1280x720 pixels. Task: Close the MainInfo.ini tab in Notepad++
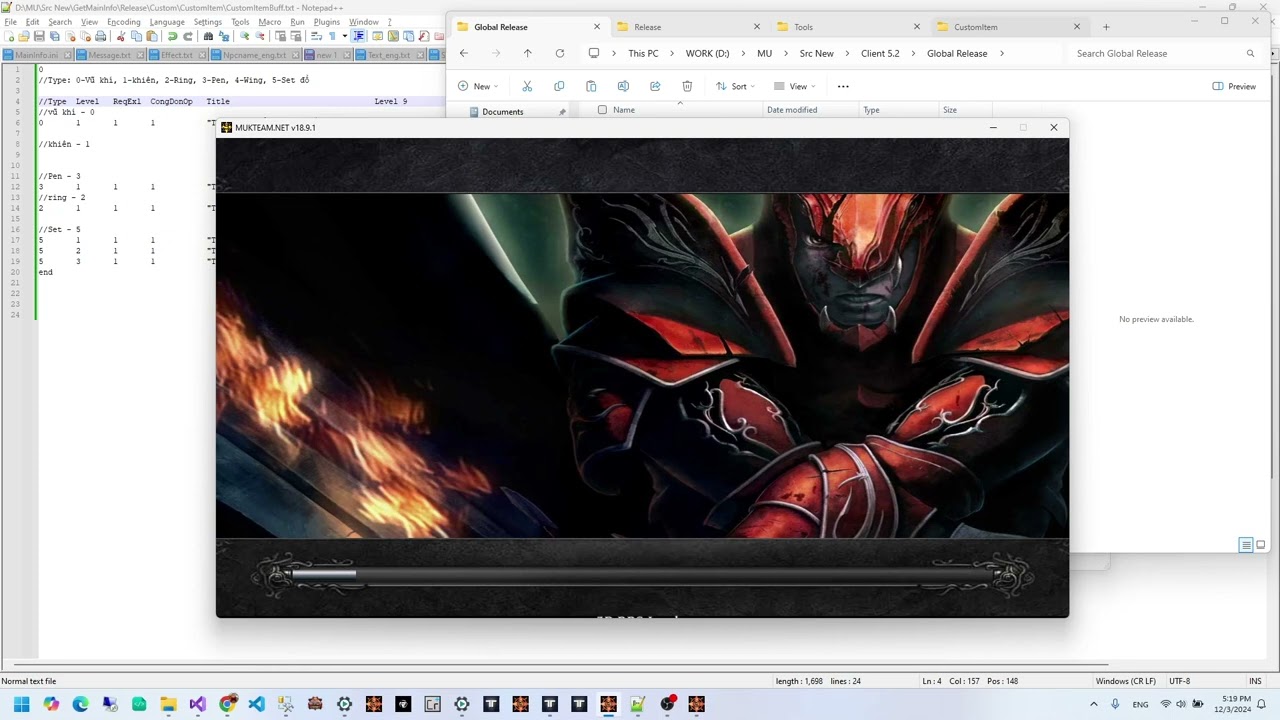pos(68,55)
